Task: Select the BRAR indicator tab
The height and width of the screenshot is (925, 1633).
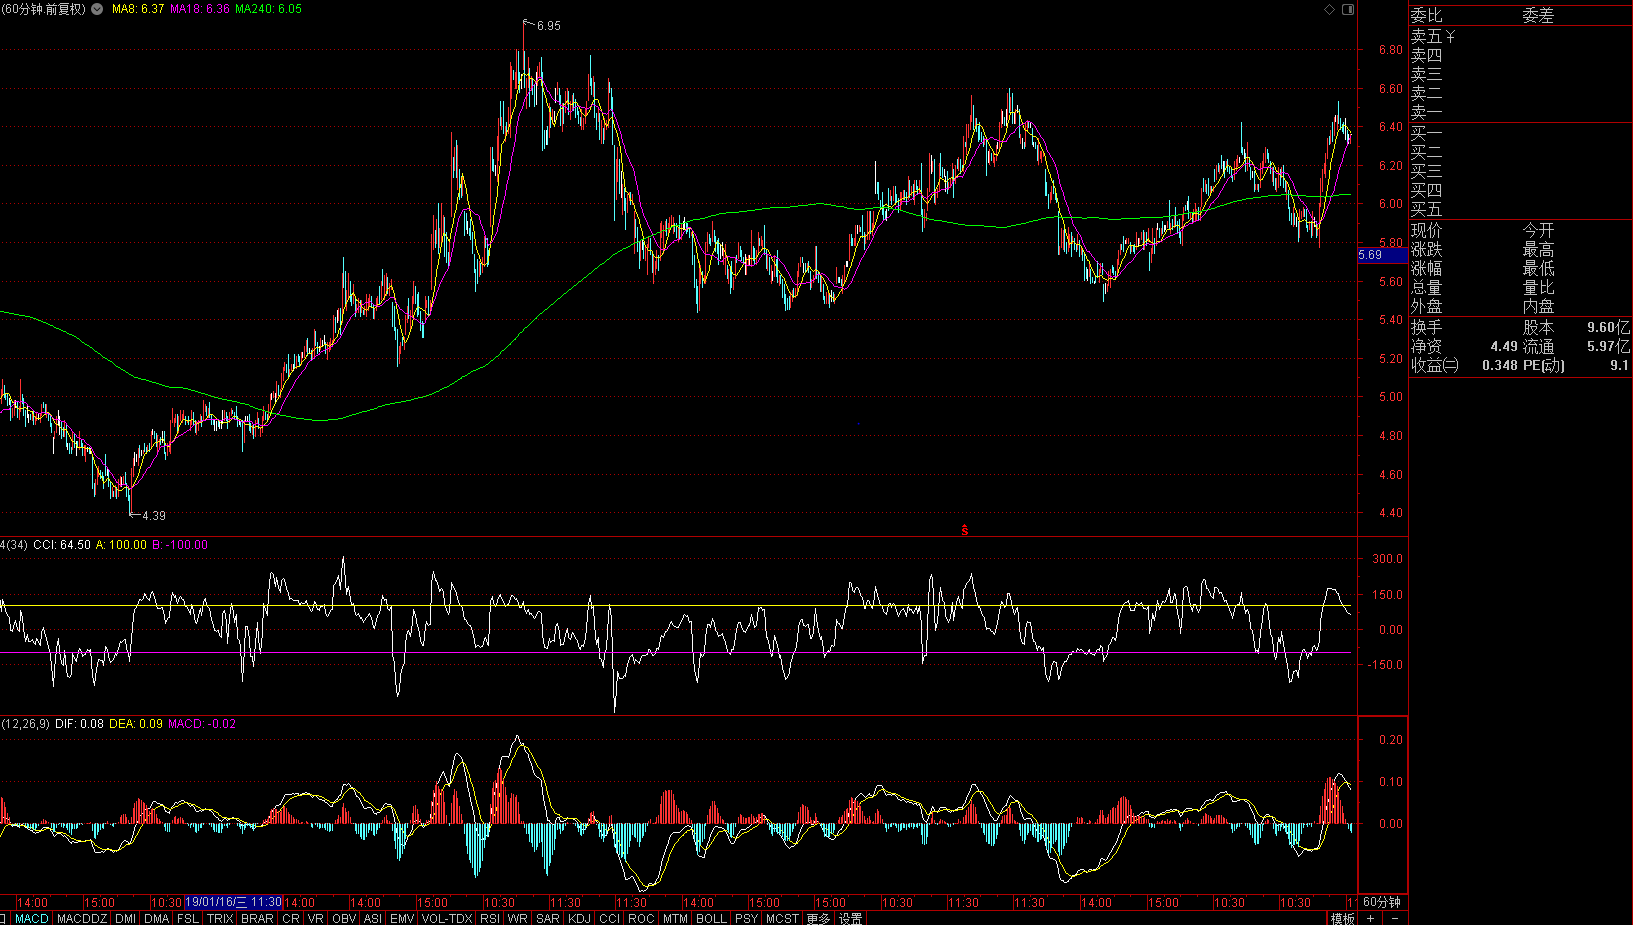Action: coord(257,918)
